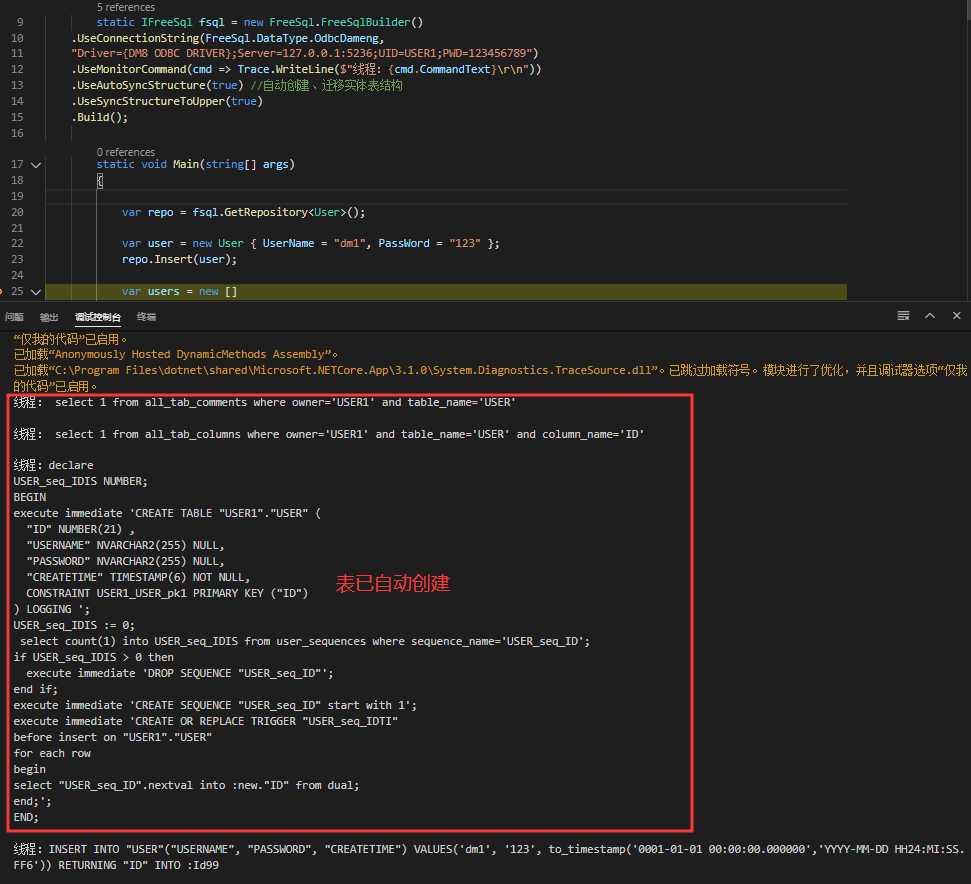The height and width of the screenshot is (884, 971).
Task: Click 'select 1 from all_tab_comments' console line
Action: coord(265,402)
